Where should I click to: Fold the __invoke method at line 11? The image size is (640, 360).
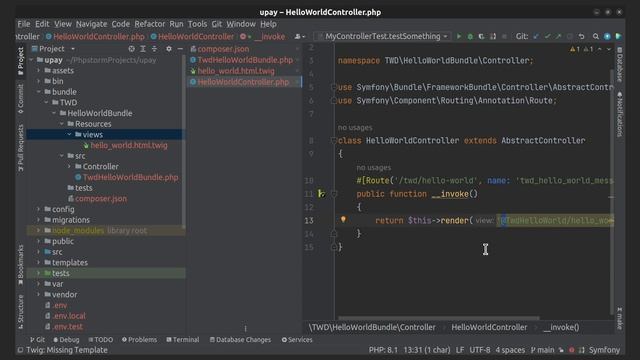[333, 194]
